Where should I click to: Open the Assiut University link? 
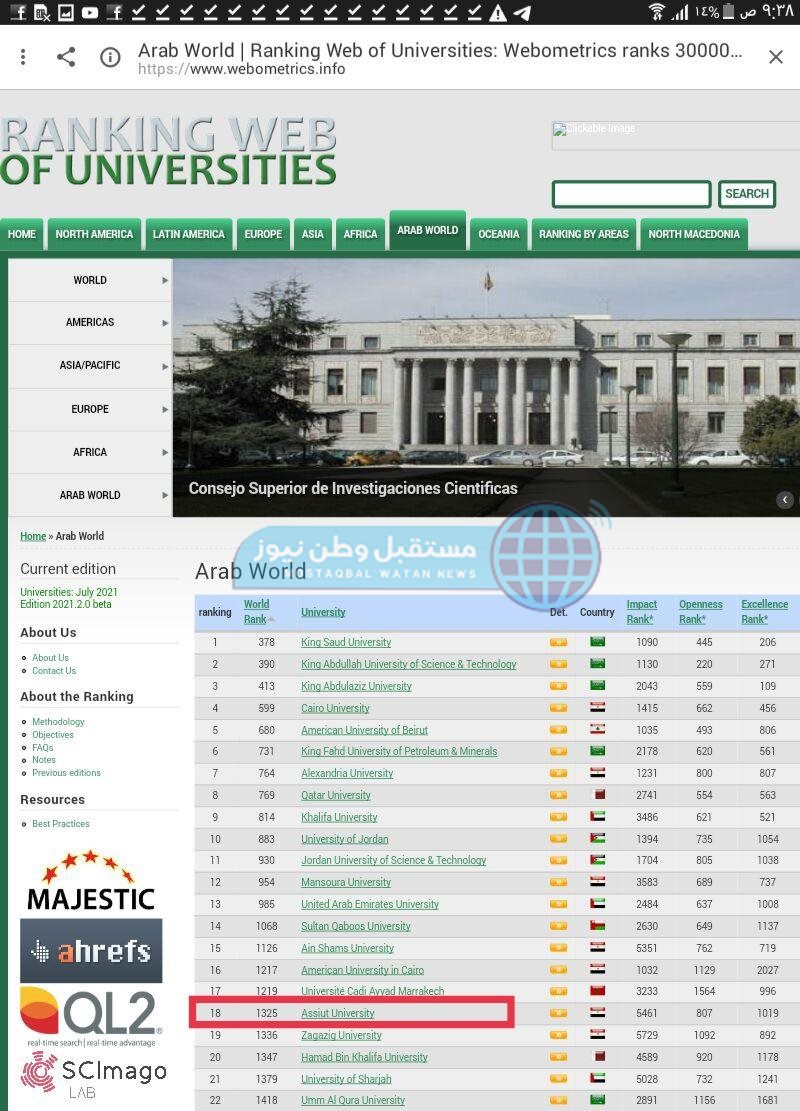[338, 1013]
